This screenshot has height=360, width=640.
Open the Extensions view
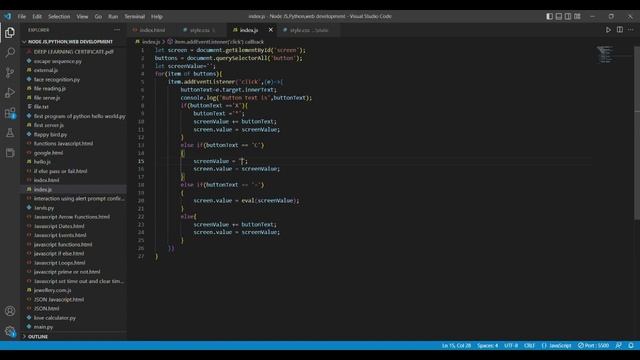[x=10, y=113]
